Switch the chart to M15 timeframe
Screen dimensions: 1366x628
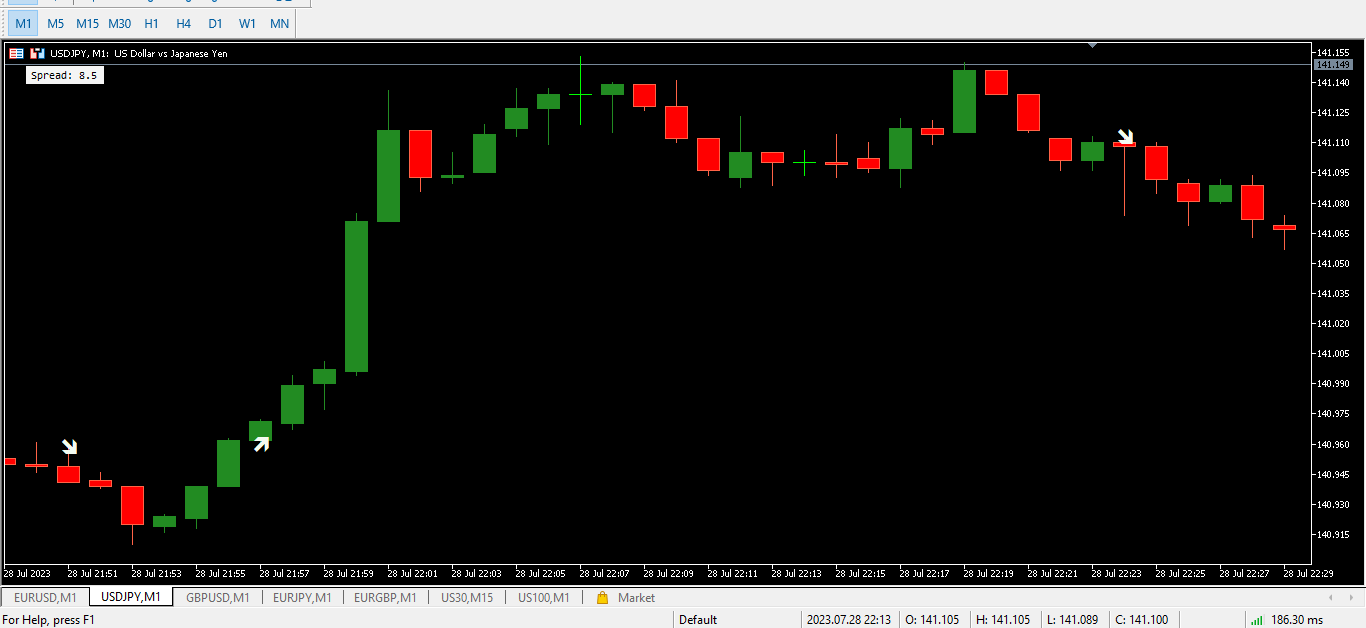(87, 23)
